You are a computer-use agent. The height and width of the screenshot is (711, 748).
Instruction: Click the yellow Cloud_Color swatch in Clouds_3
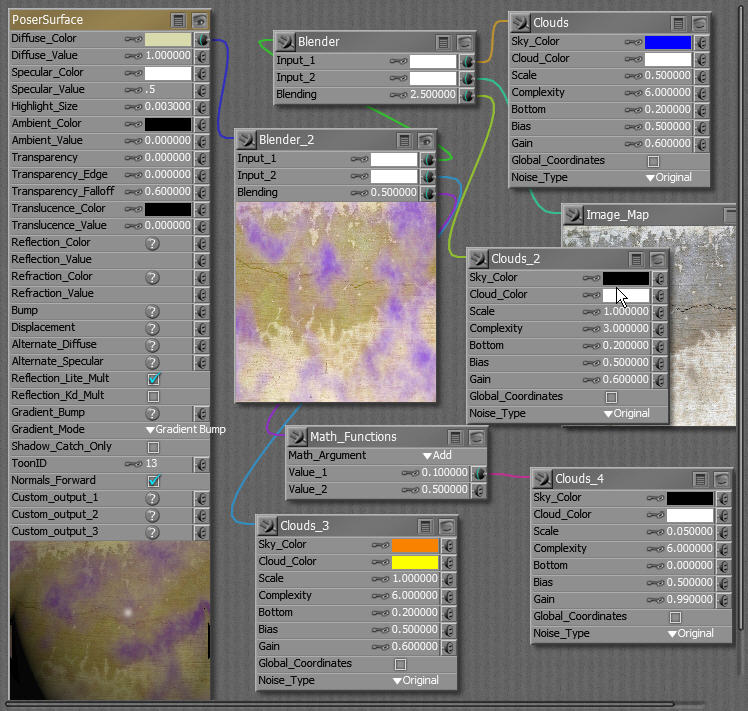(x=415, y=563)
